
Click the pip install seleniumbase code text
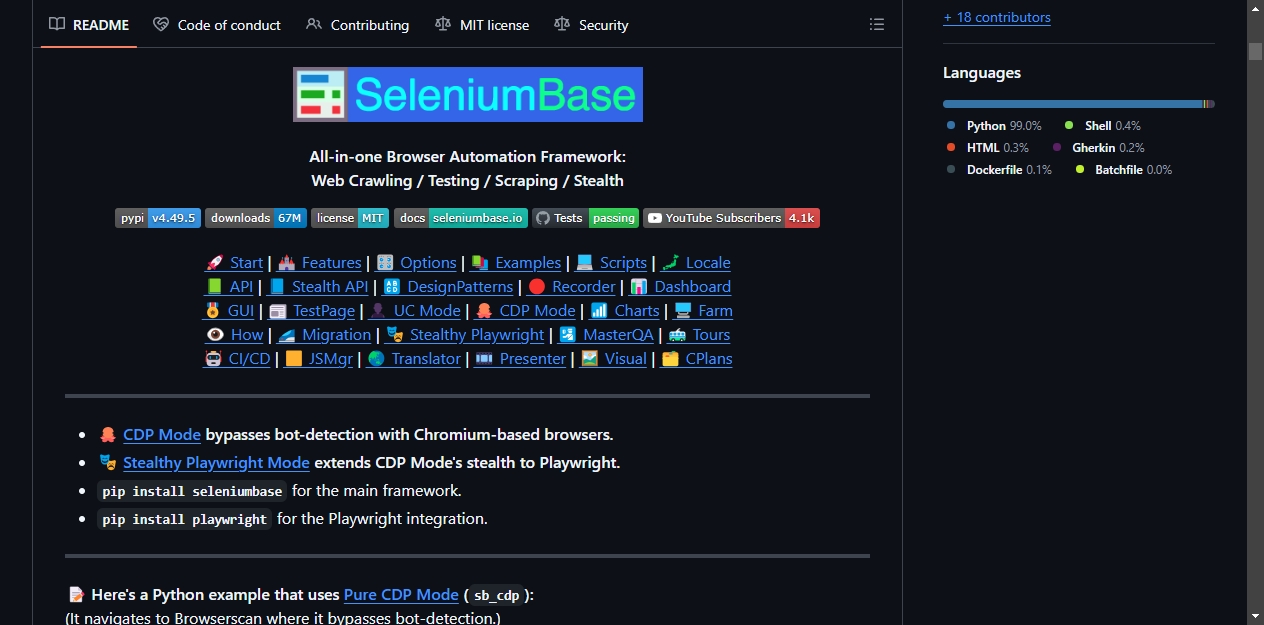coord(192,491)
